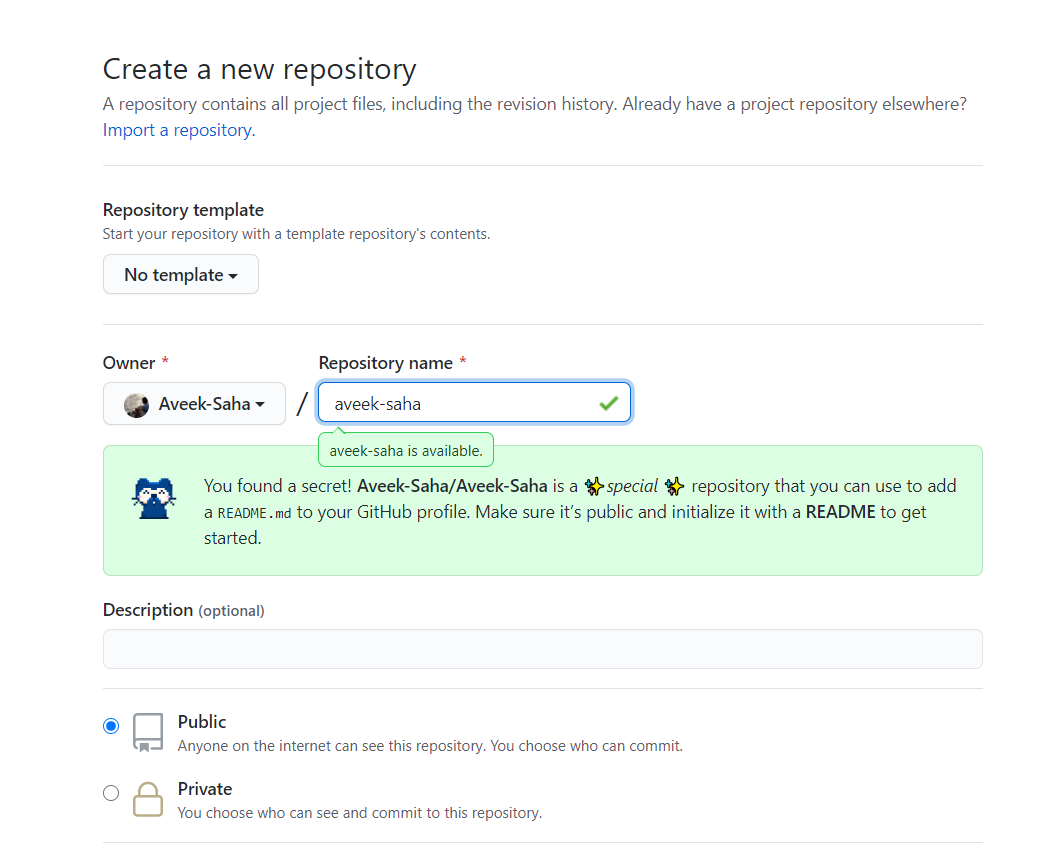The height and width of the screenshot is (866, 1044).
Task: Click the green checkmark in repository name field
Action: [609, 403]
